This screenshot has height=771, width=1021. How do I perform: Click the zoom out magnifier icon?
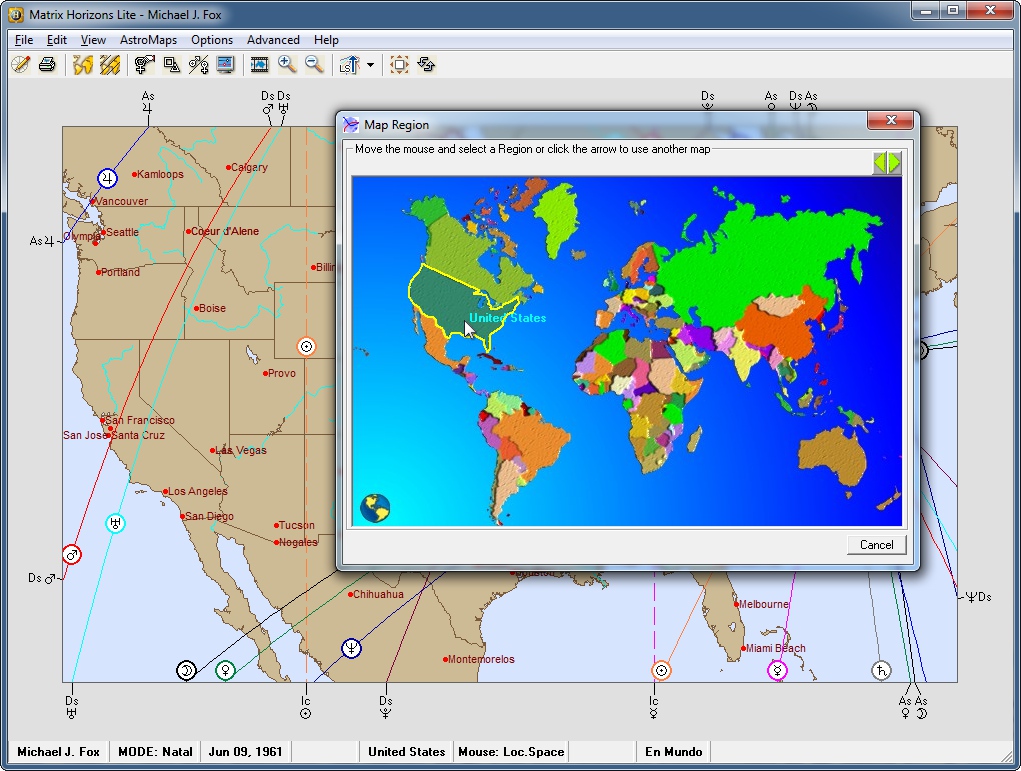[314, 64]
